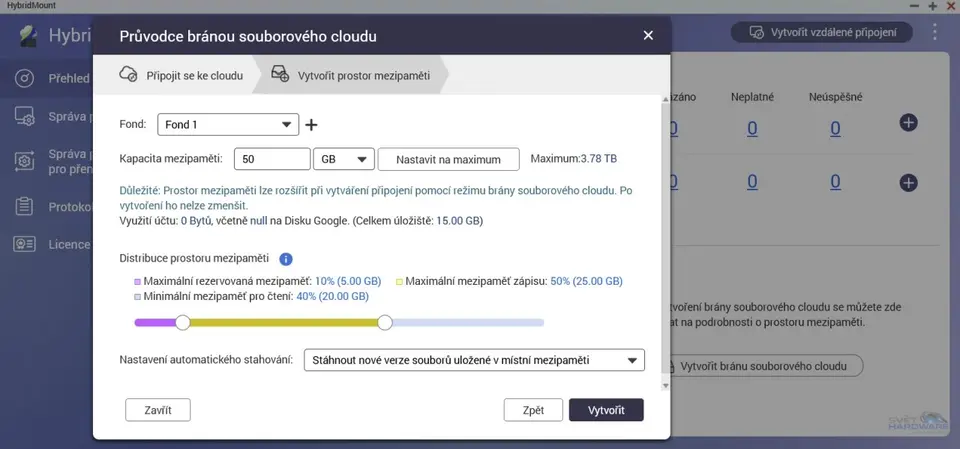Click the Kapacita mezipaměti input field

click(x=272, y=159)
